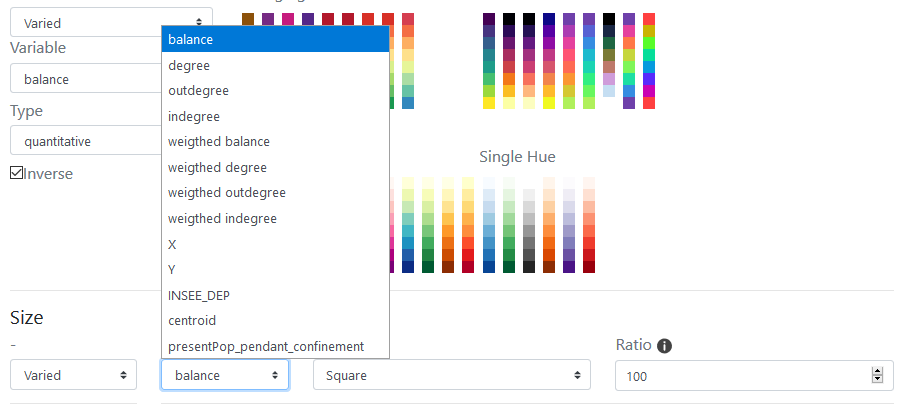The width and height of the screenshot is (899, 411).
Task: Open the Size Varied dropdown
Action: (73, 375)
